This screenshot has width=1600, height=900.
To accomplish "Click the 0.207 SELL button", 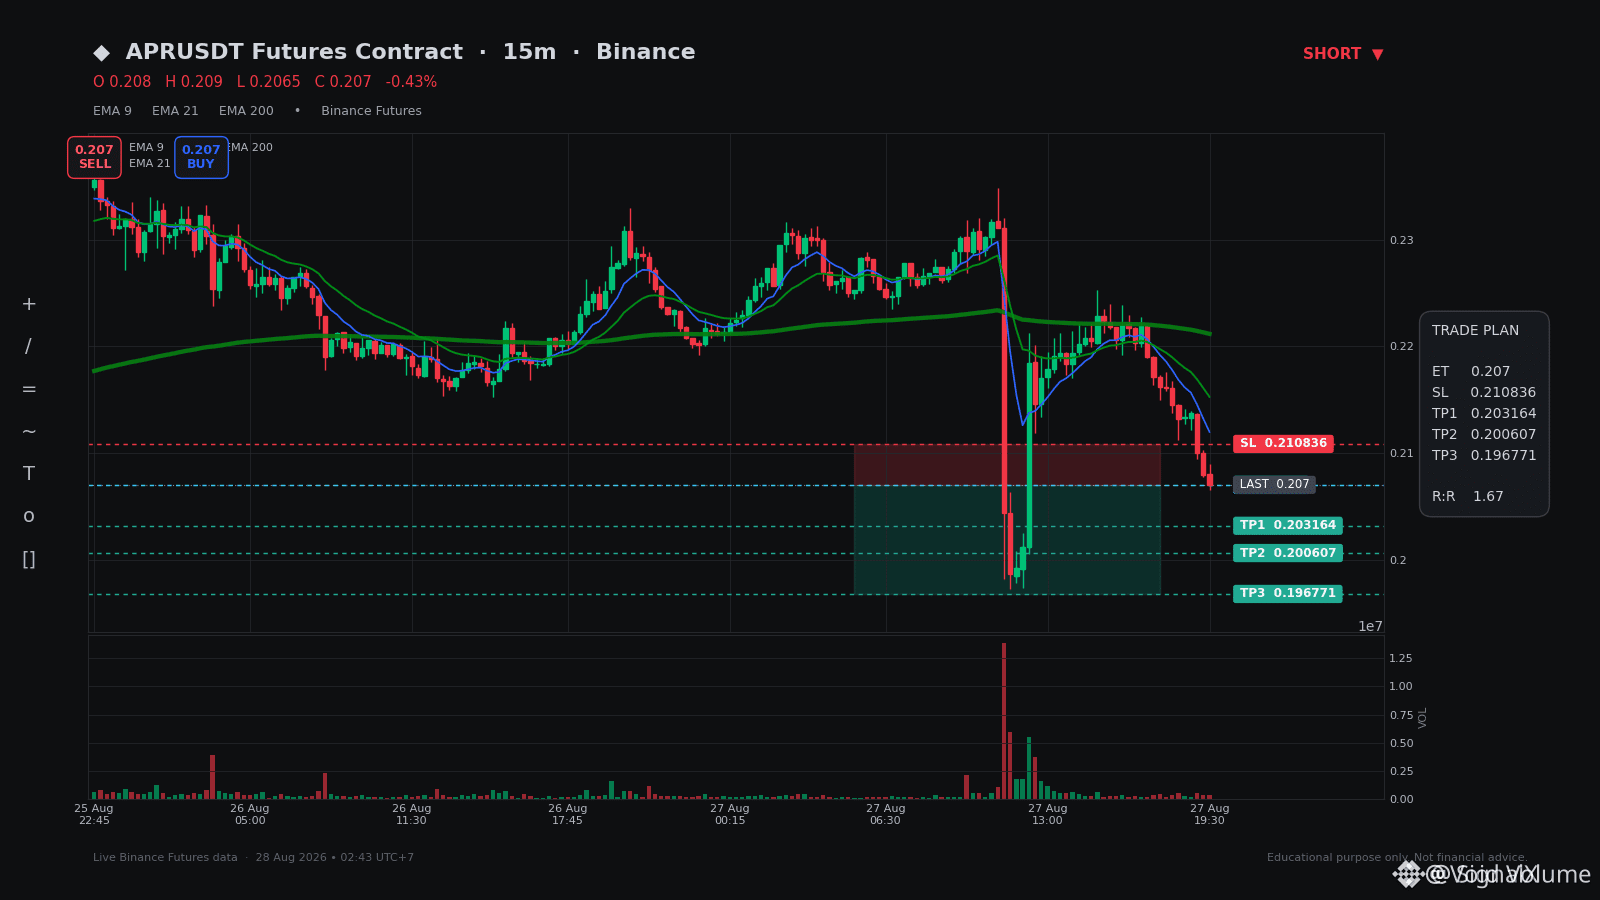I will [x=94, y=157].
